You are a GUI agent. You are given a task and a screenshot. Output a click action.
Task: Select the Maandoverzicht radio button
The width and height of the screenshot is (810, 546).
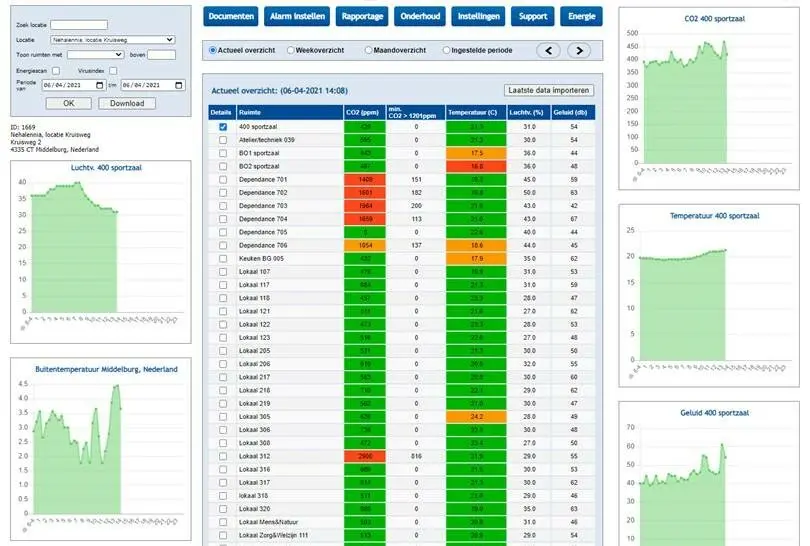point(369,50)
